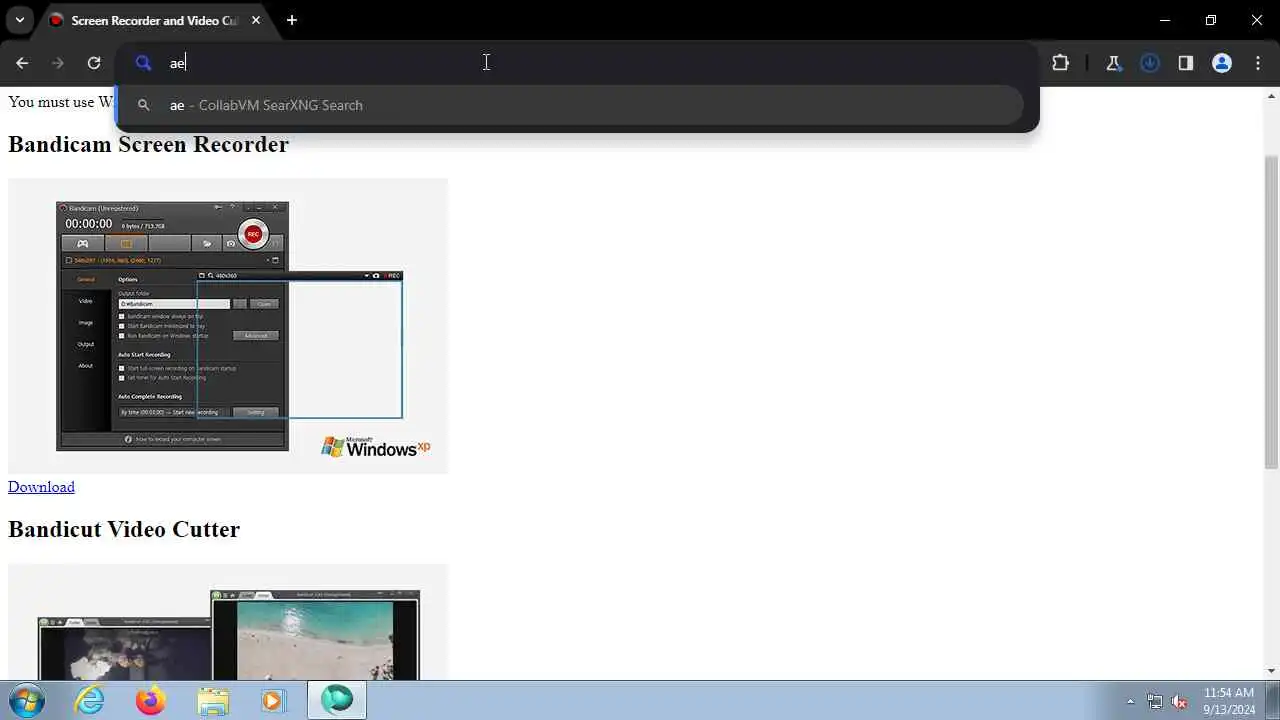Show hidden tray icons arrow

(x=1130, y=701)
